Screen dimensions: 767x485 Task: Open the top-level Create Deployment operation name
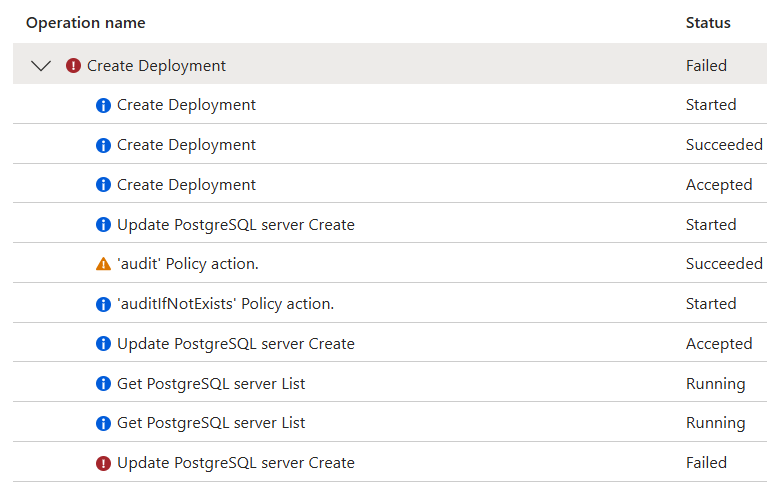tap(156, 66)
